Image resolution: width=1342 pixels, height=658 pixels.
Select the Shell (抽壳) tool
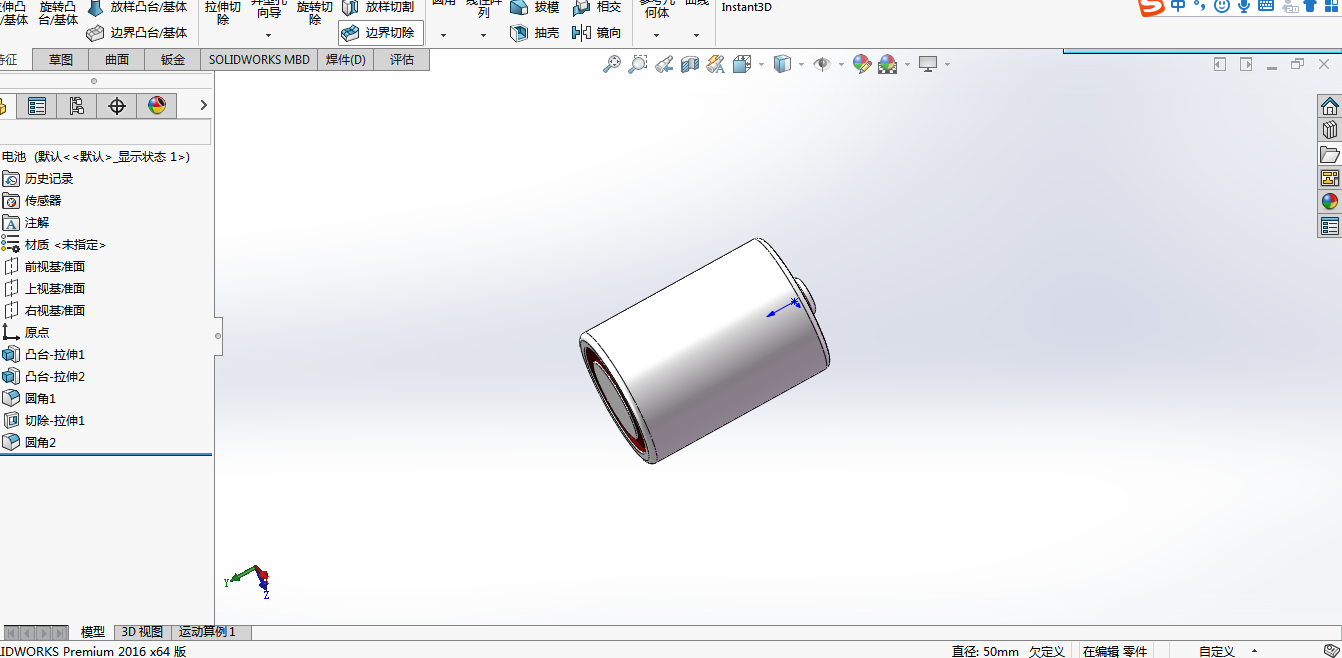coord(534,33)
